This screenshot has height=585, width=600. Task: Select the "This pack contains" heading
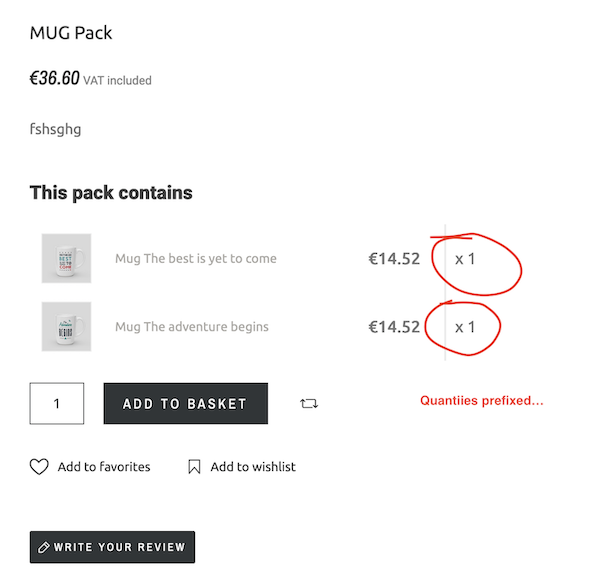111,192
